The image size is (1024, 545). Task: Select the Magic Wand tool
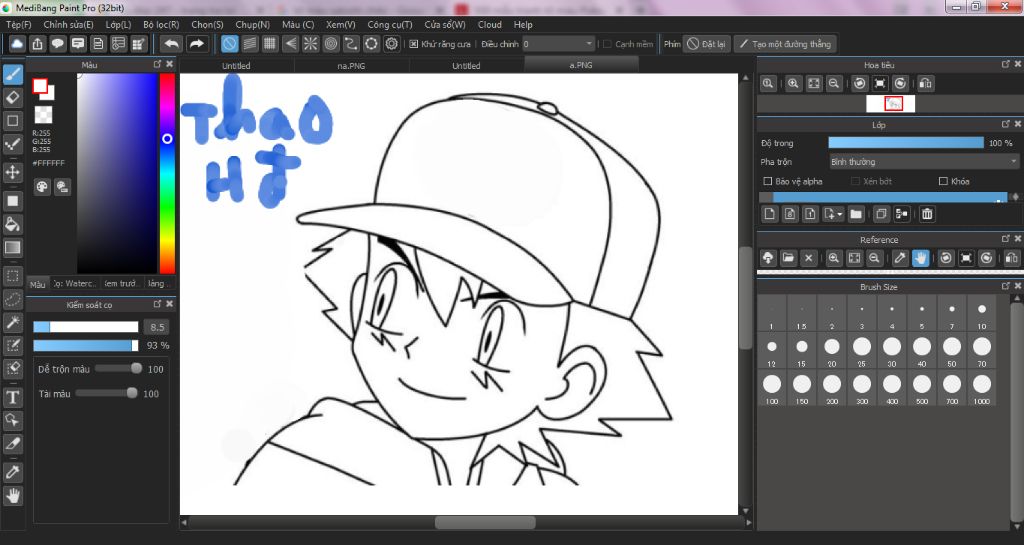click(x=12, y=322)
